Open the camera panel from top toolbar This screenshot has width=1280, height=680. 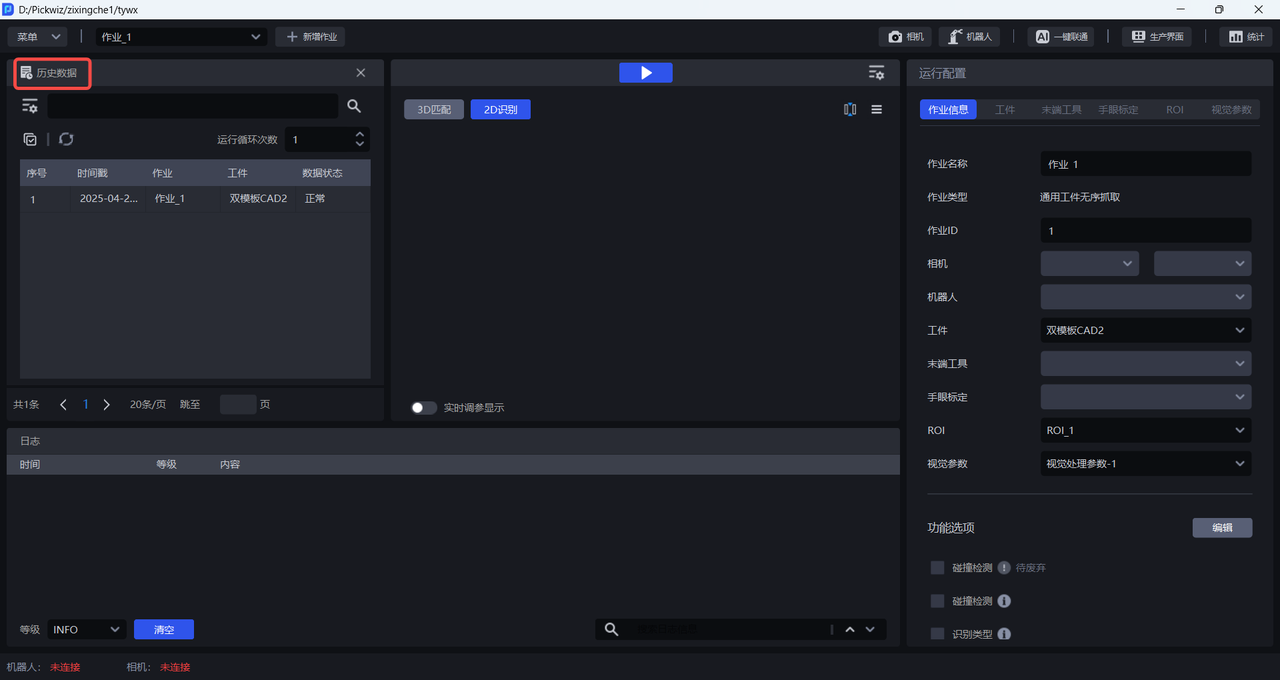pyautogui.click(x=905, y=37)
